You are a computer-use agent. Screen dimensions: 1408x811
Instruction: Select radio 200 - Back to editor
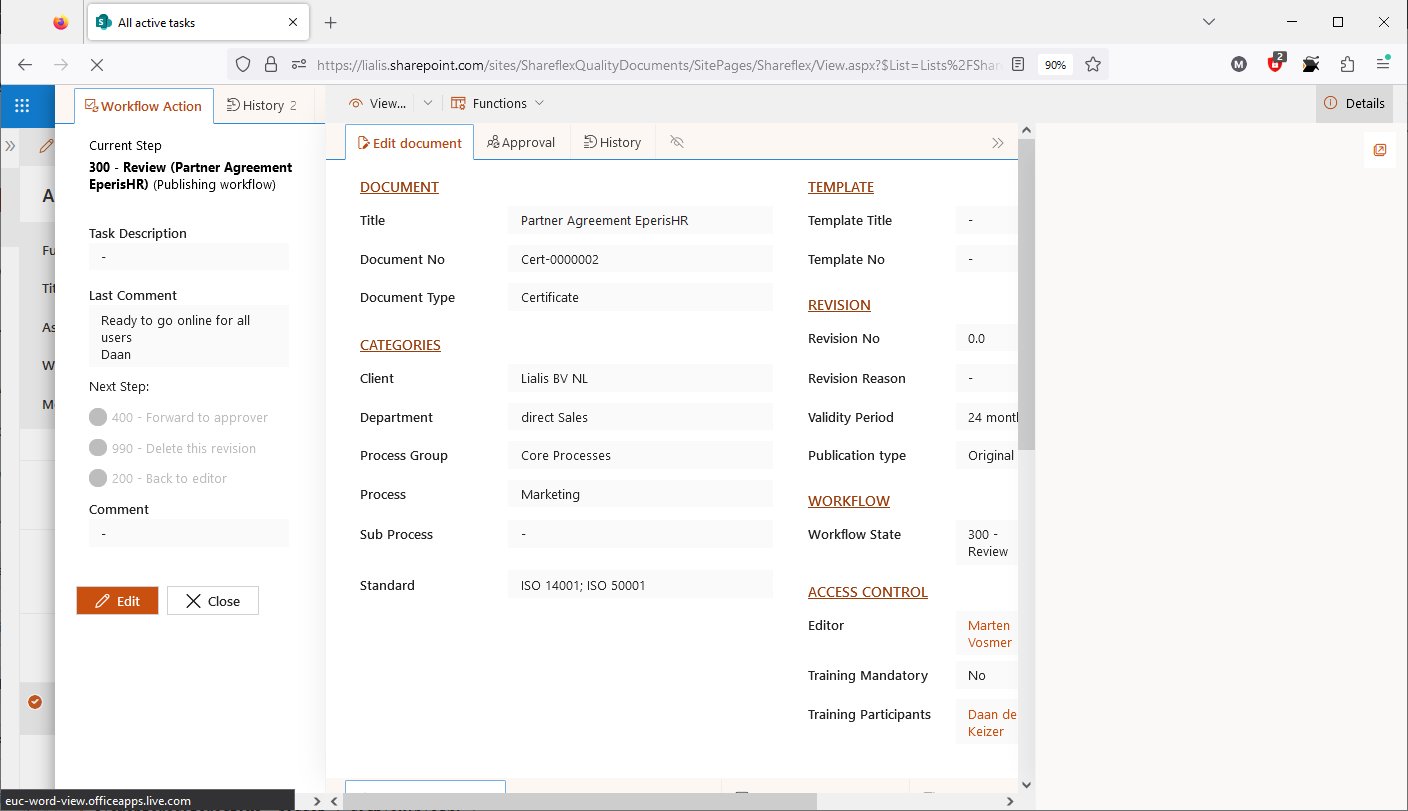(x=98, y=478)
